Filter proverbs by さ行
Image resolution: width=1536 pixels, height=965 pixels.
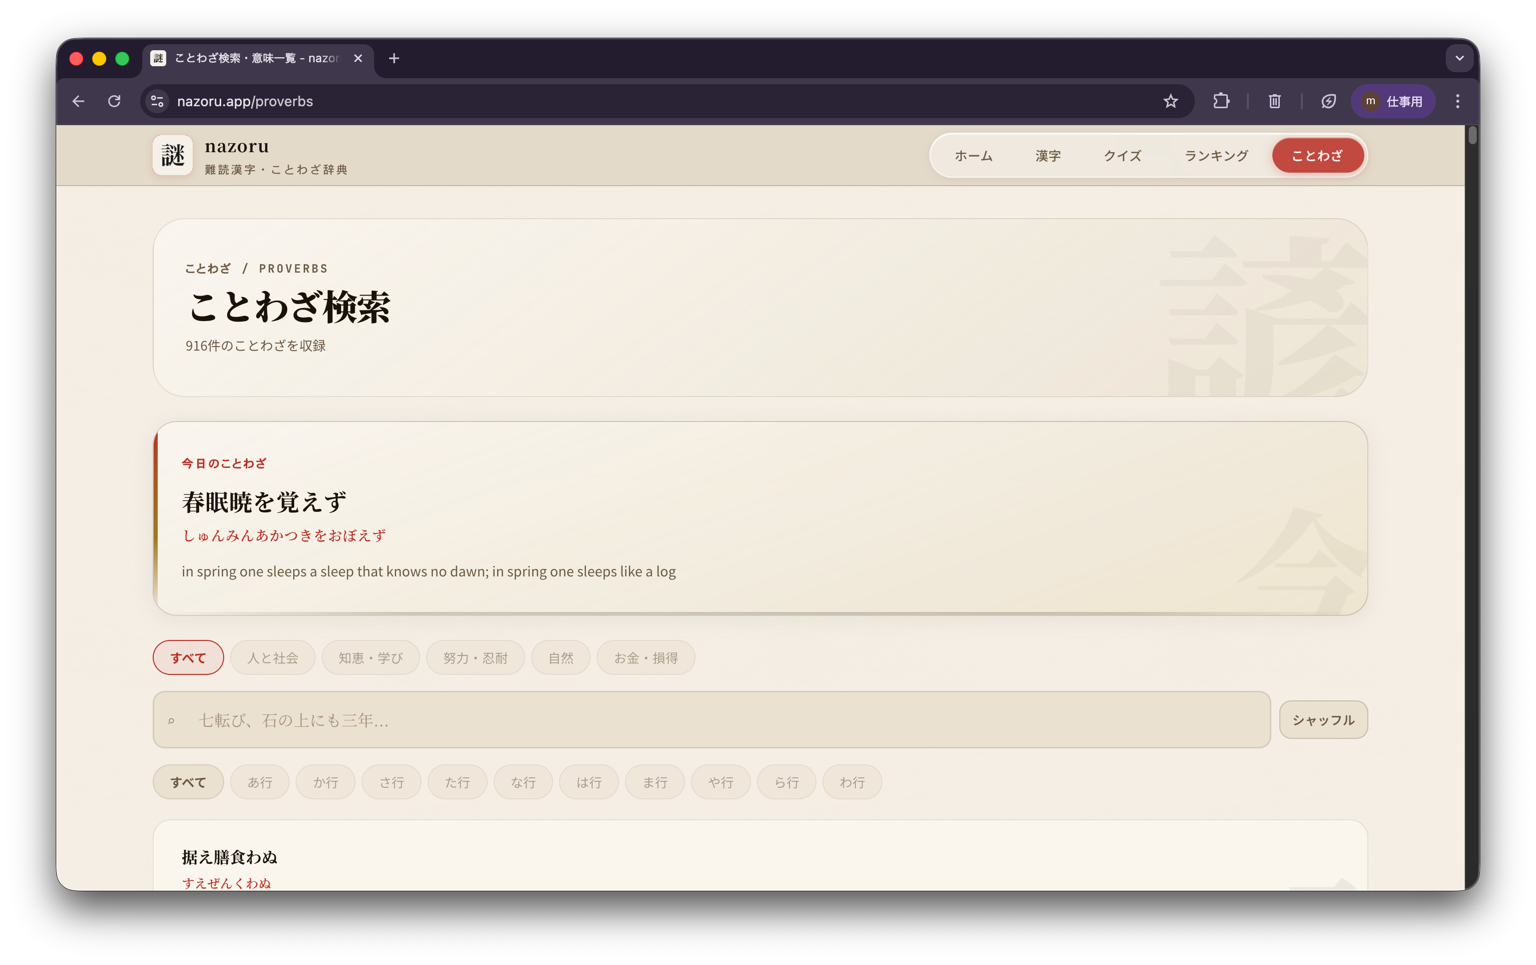pos(392,782)
